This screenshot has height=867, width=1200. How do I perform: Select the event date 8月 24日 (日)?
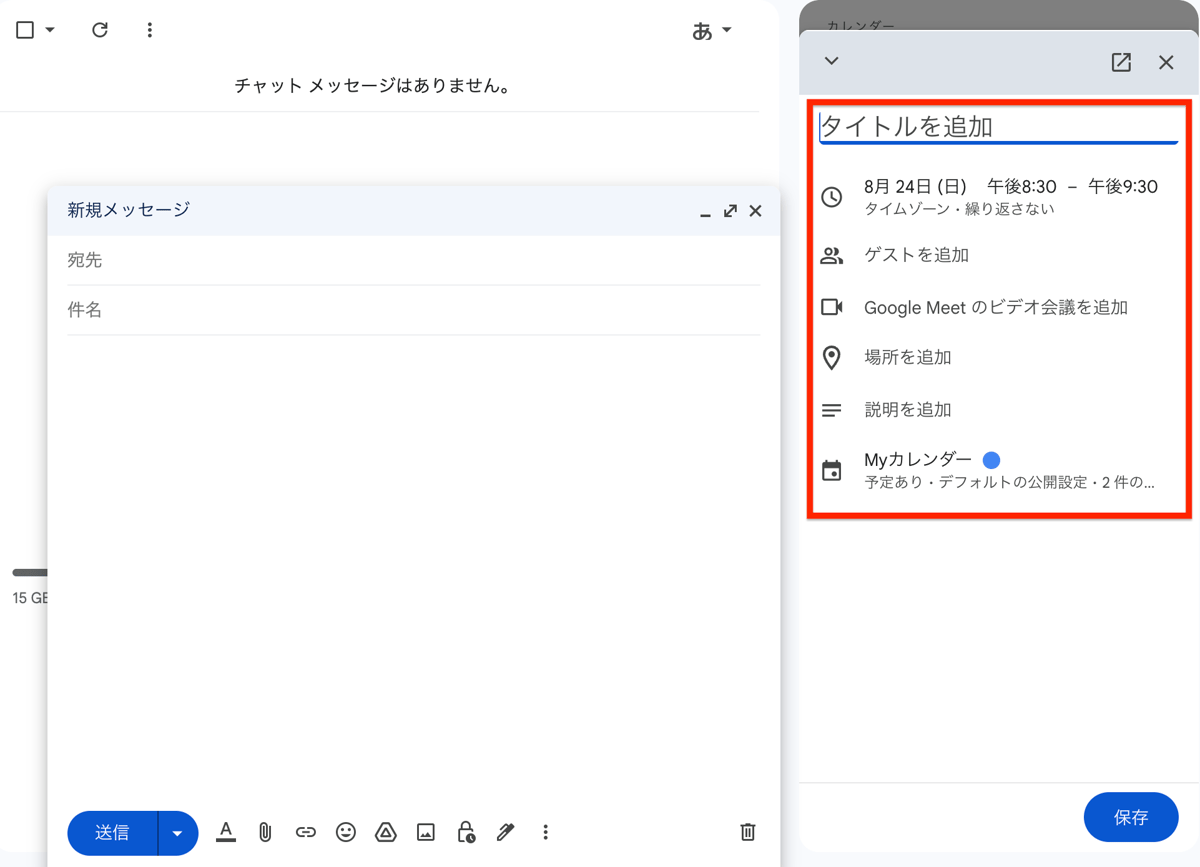coord(915,186)
